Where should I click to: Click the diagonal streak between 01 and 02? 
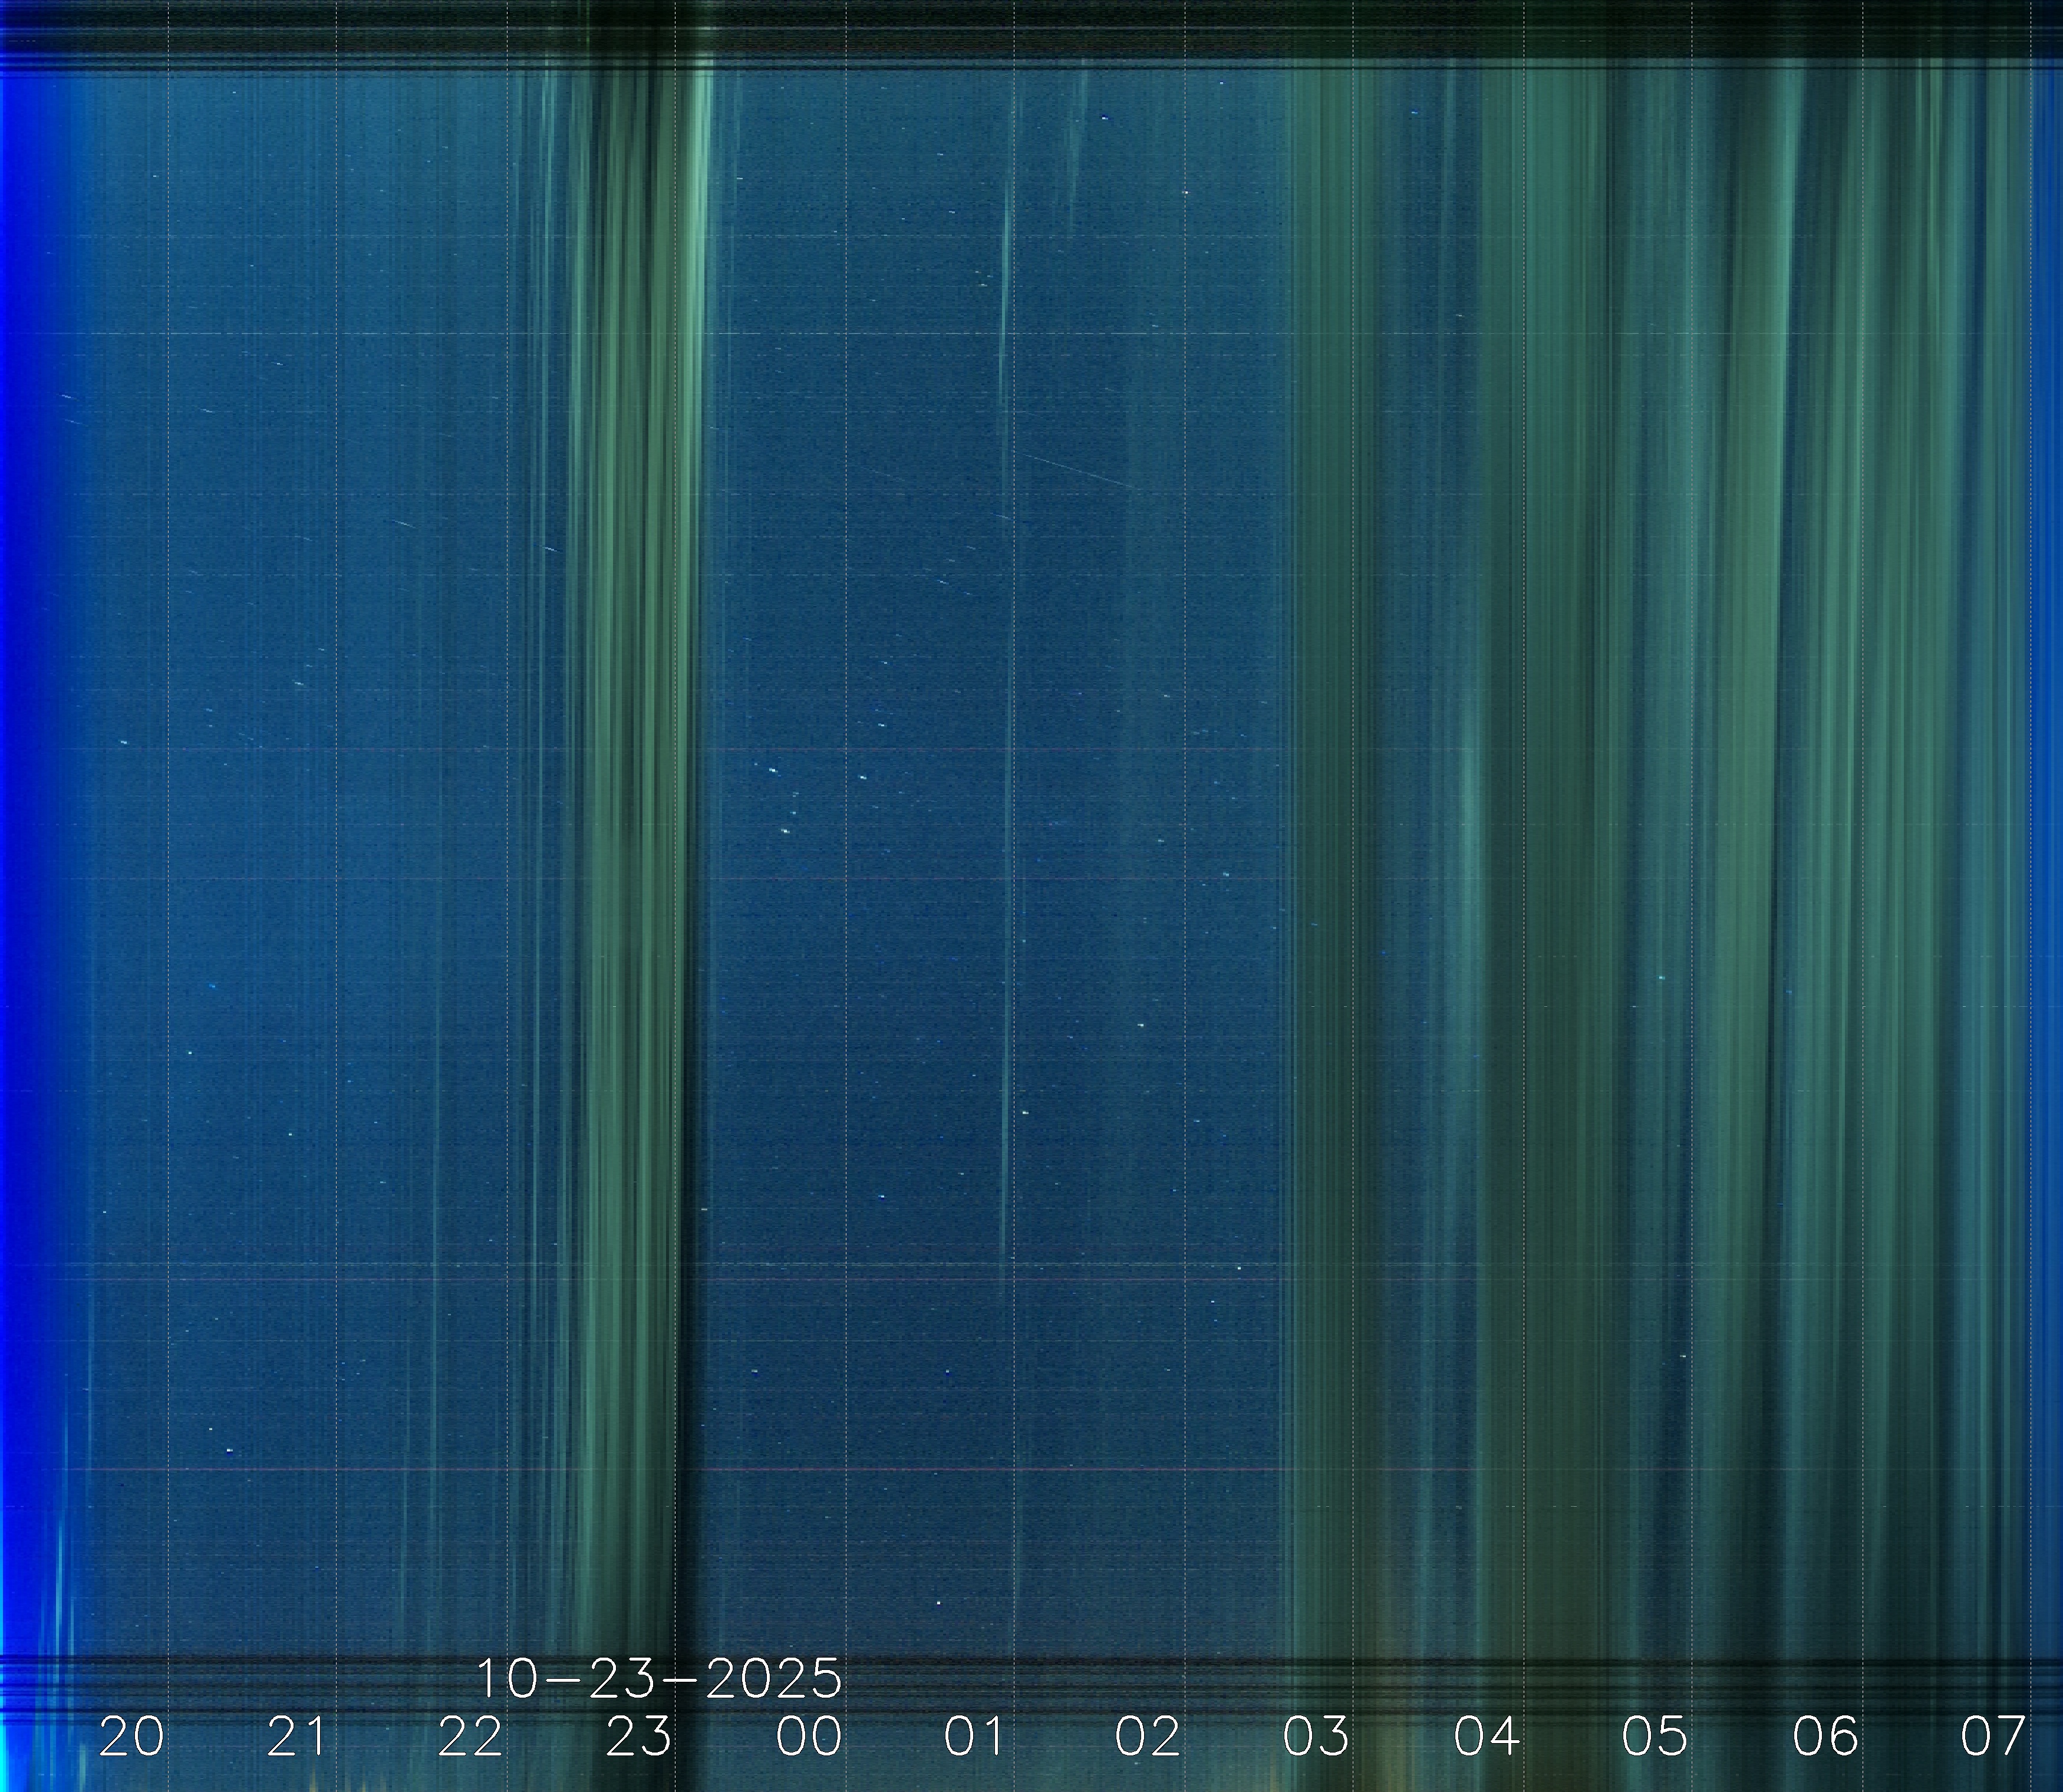tap(1078, 470)
